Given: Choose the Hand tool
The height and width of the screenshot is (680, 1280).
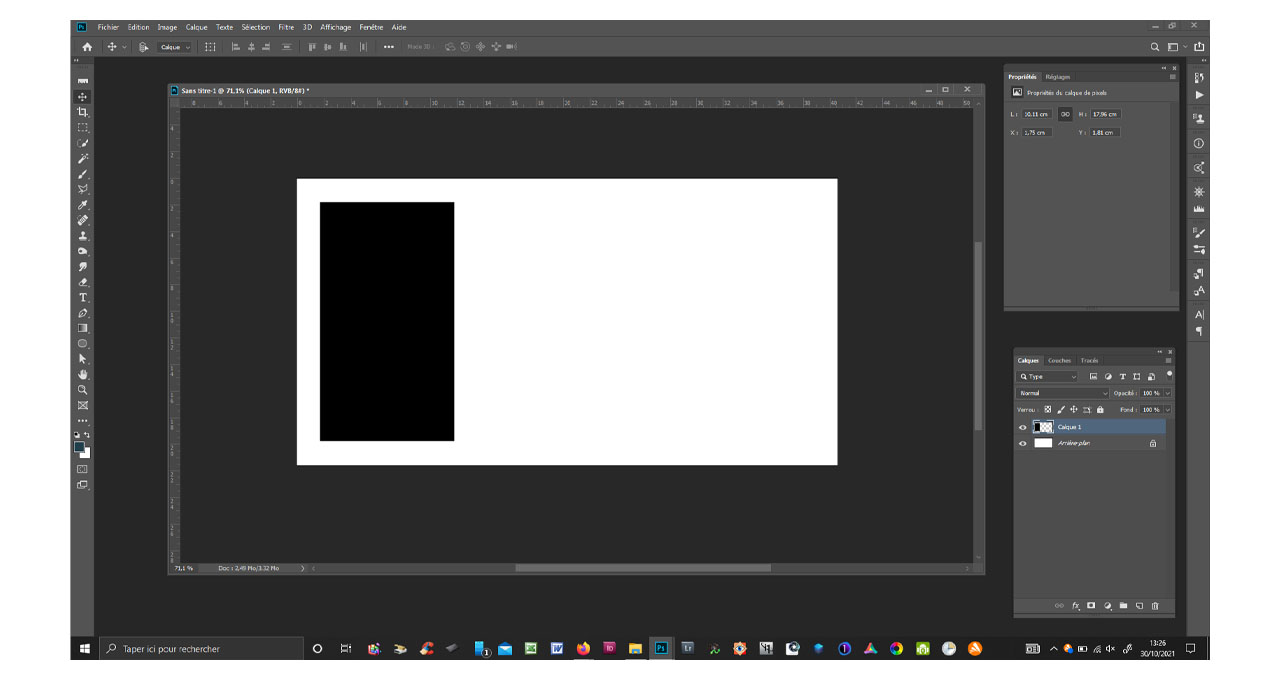Looking at the screenshot, I should click(83, 374).
